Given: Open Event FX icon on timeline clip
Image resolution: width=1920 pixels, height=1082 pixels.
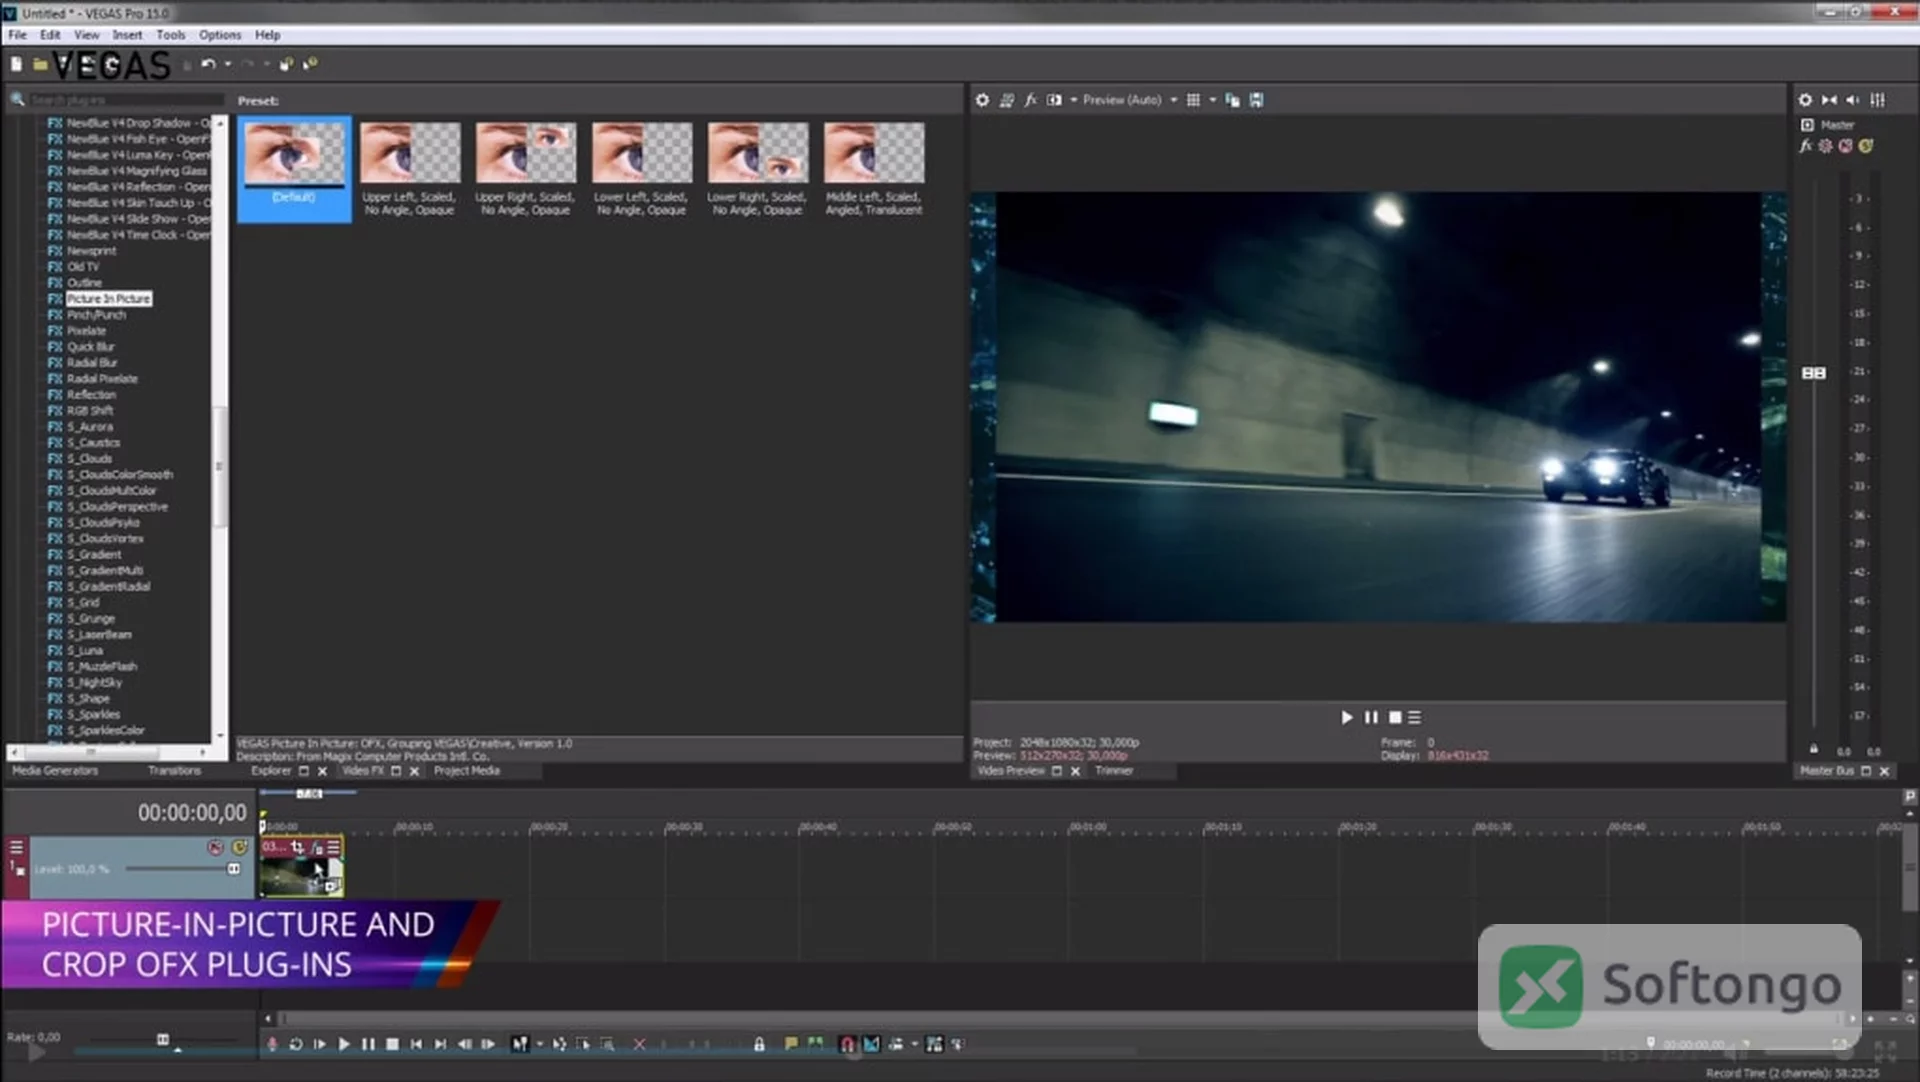Looking at the screenshot, I should point(316,847).
